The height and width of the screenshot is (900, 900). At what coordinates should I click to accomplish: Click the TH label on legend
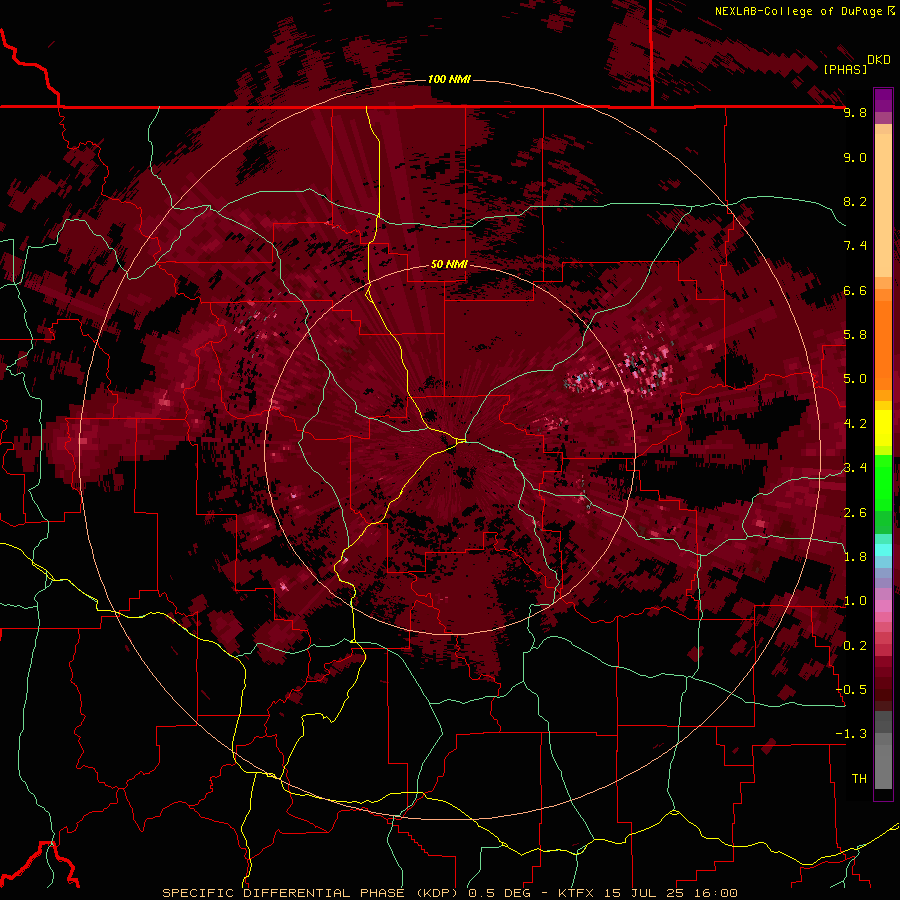[x=859, y=779]
